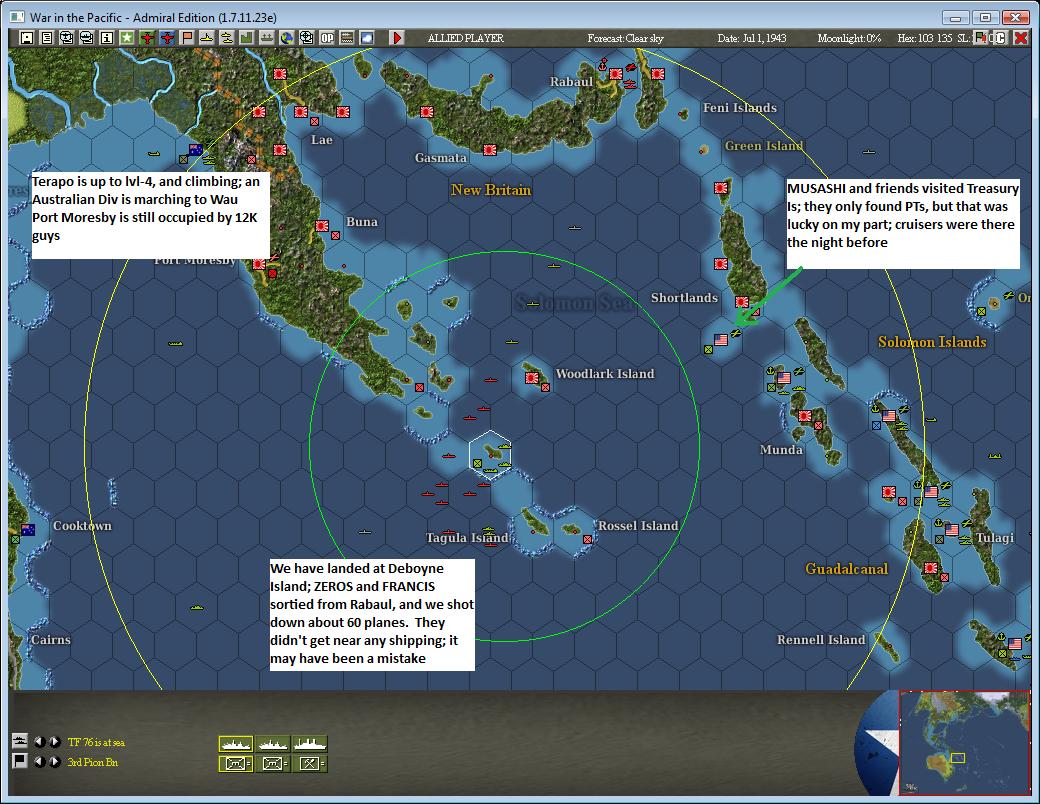Click the Woodlark Island label
This screenshot has height=804, width=1040.
[605, 373]
